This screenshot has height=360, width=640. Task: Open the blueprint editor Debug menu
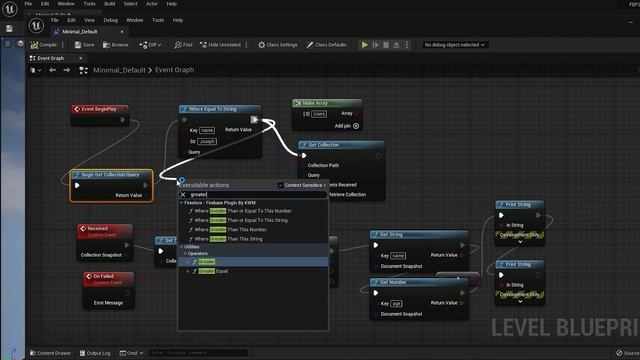[x=111, y=20]
